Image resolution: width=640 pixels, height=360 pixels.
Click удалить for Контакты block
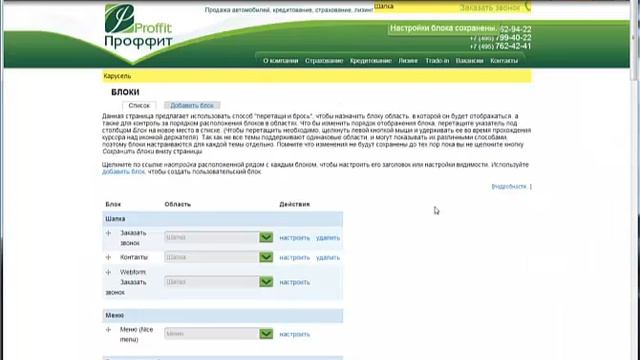tap(328, 258)
